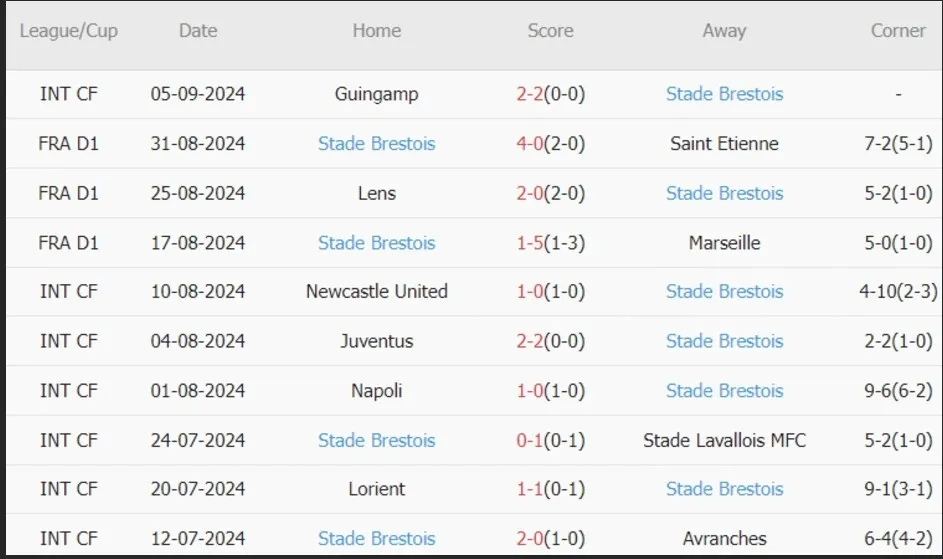Select Stade Brestois link in Lorient row
The width and height of the screenshot is (943, 559).
click(x=724, y=489)
